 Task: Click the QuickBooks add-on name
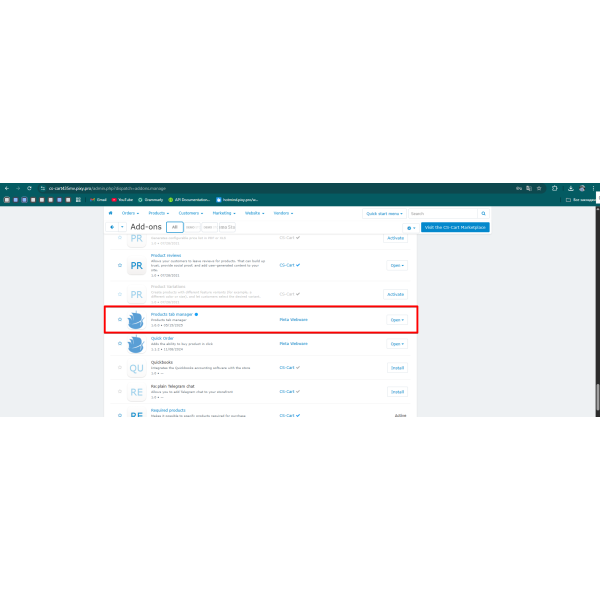(x=161, y=362)
